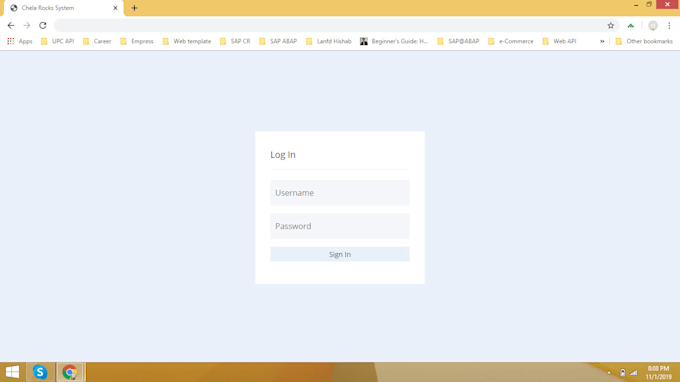Image resolution: width=680 pixels, height=382 pixels.
Task: Open the Career bookmark folder
Action: (97, 41)
